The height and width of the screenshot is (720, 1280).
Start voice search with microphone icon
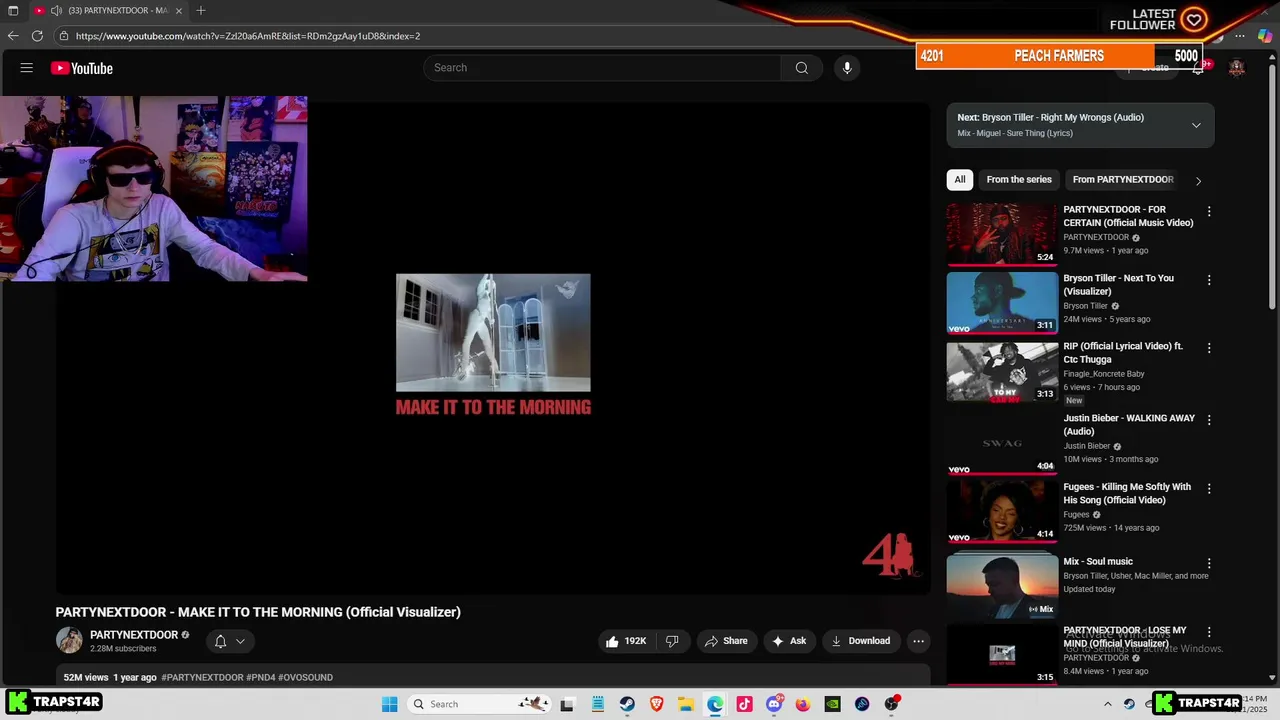(x=847, y=68)
